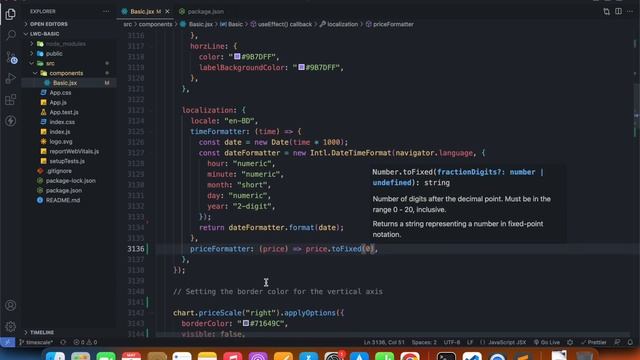The image size is (640, 360).
Task: Open the Extensions view
Action: (11, 99)
